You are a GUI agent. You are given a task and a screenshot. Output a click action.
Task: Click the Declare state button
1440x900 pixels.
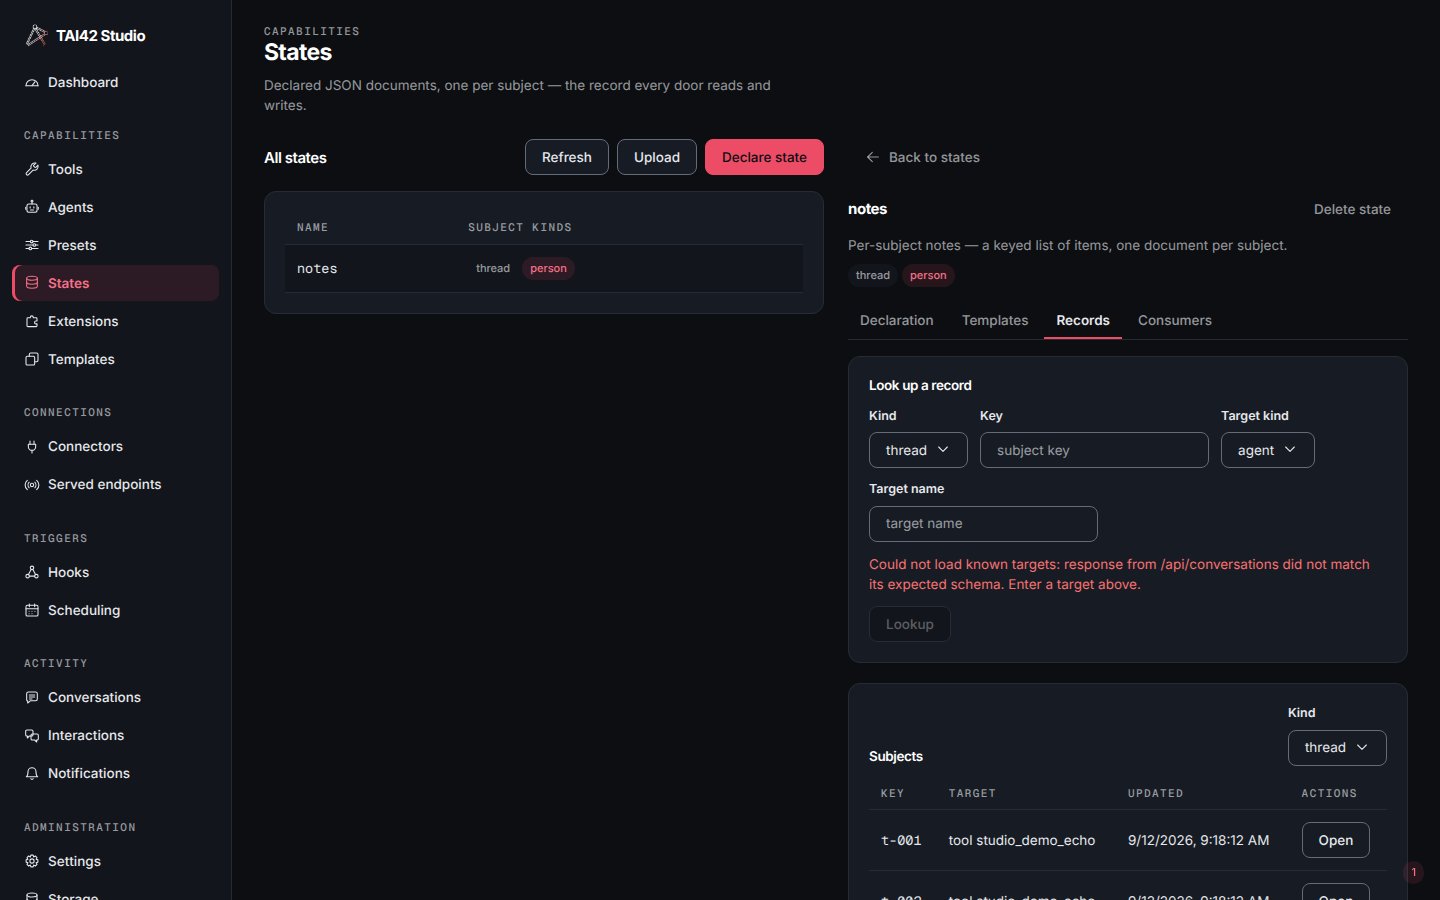[x=764, y=157]
